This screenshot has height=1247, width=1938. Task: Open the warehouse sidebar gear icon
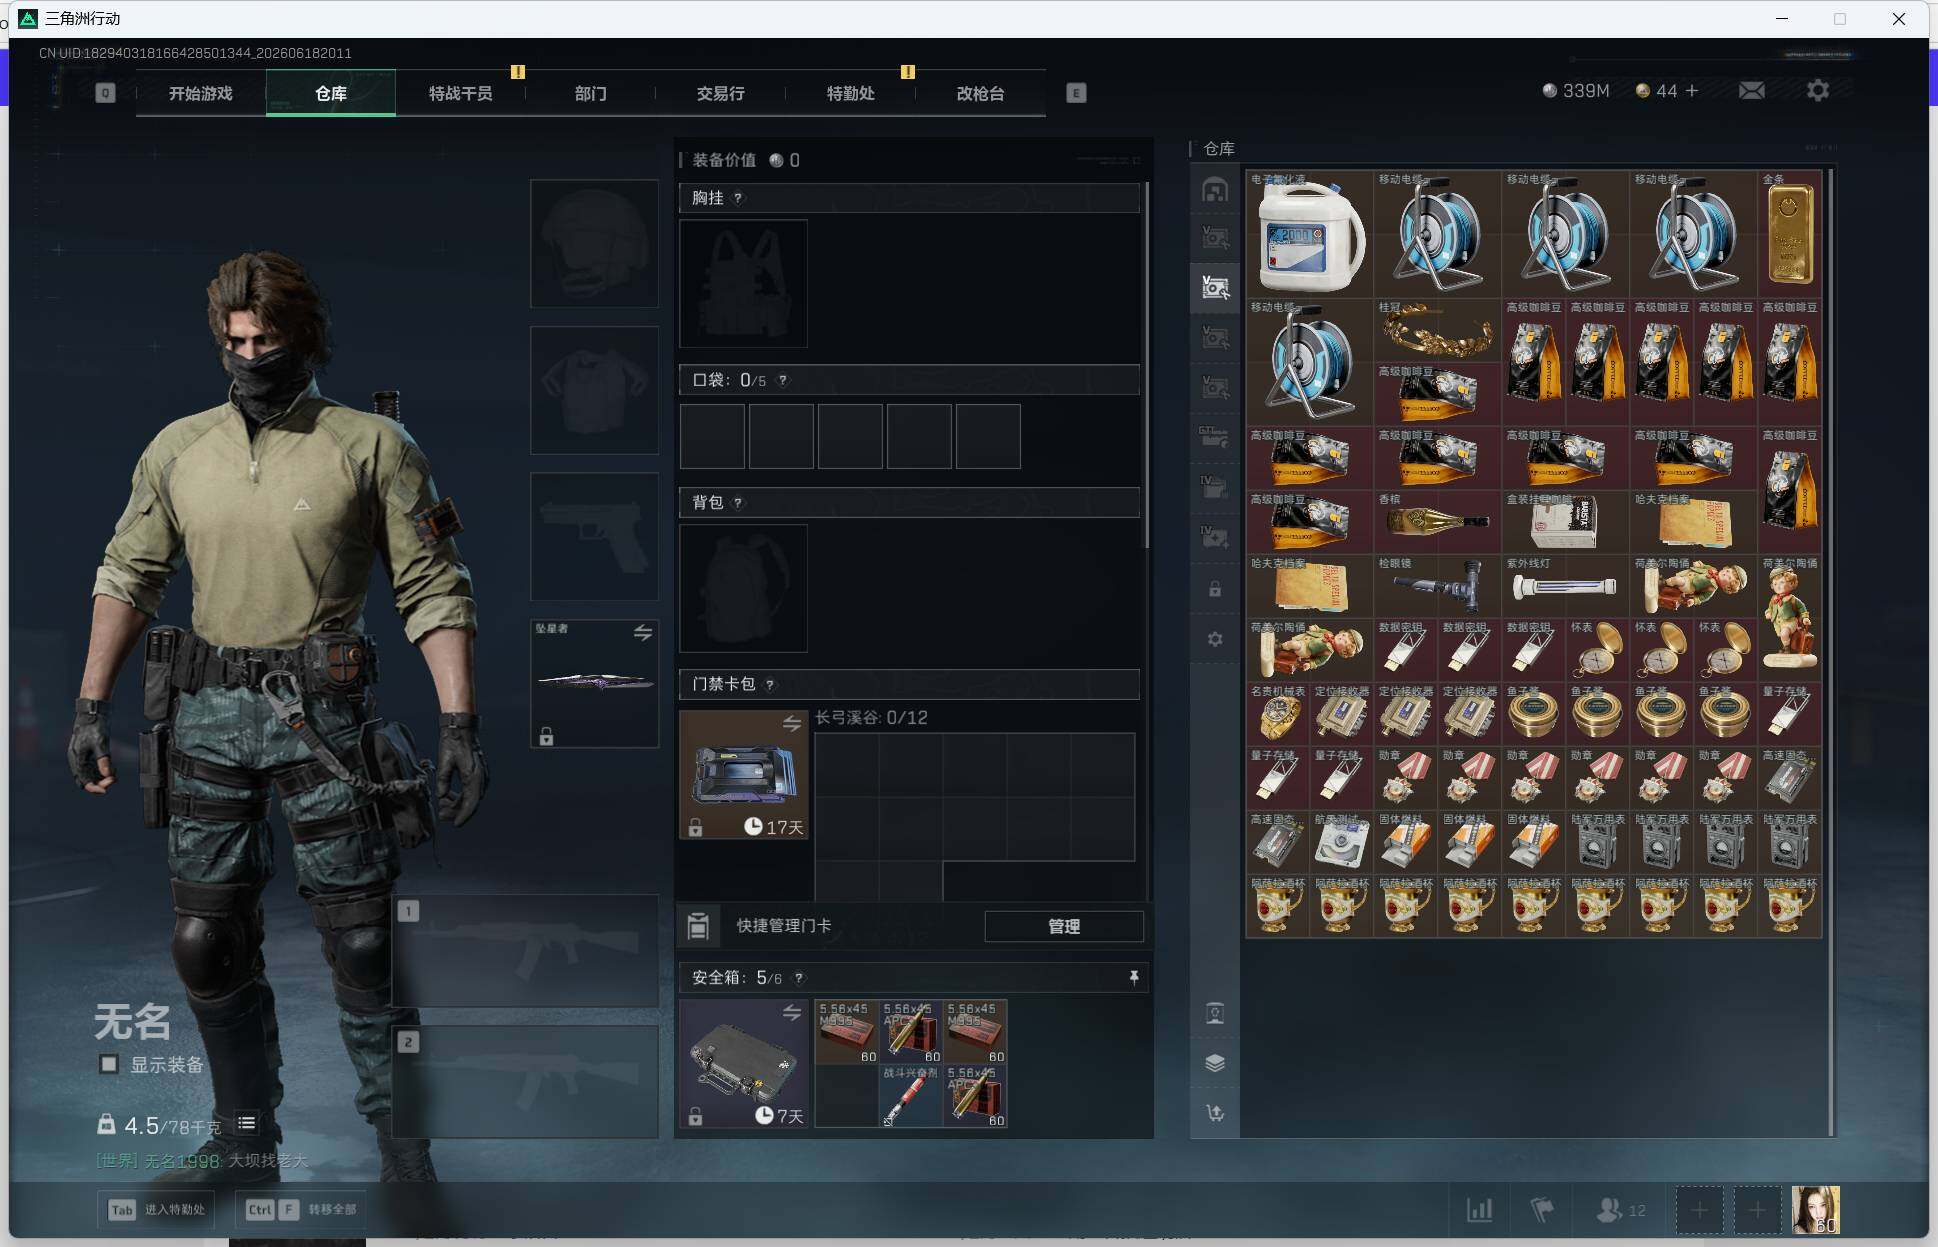[1215, 639]
